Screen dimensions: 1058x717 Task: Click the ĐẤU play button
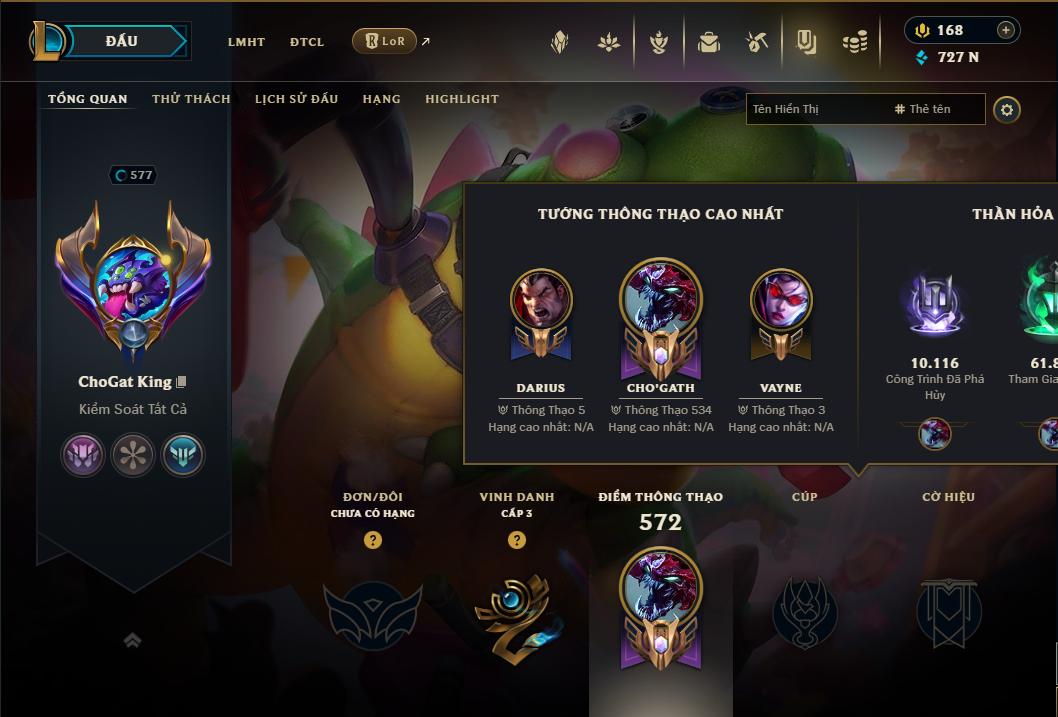(121, 41)
